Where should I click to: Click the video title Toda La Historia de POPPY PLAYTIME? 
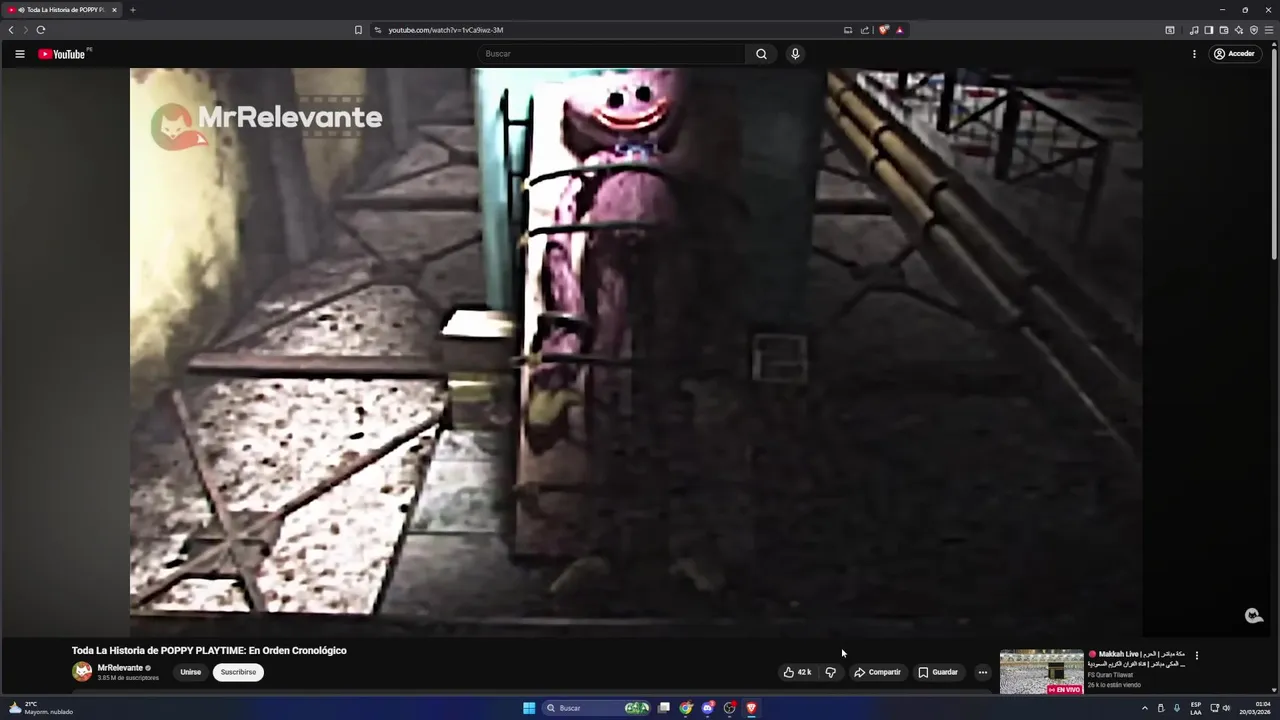point(209,650)
